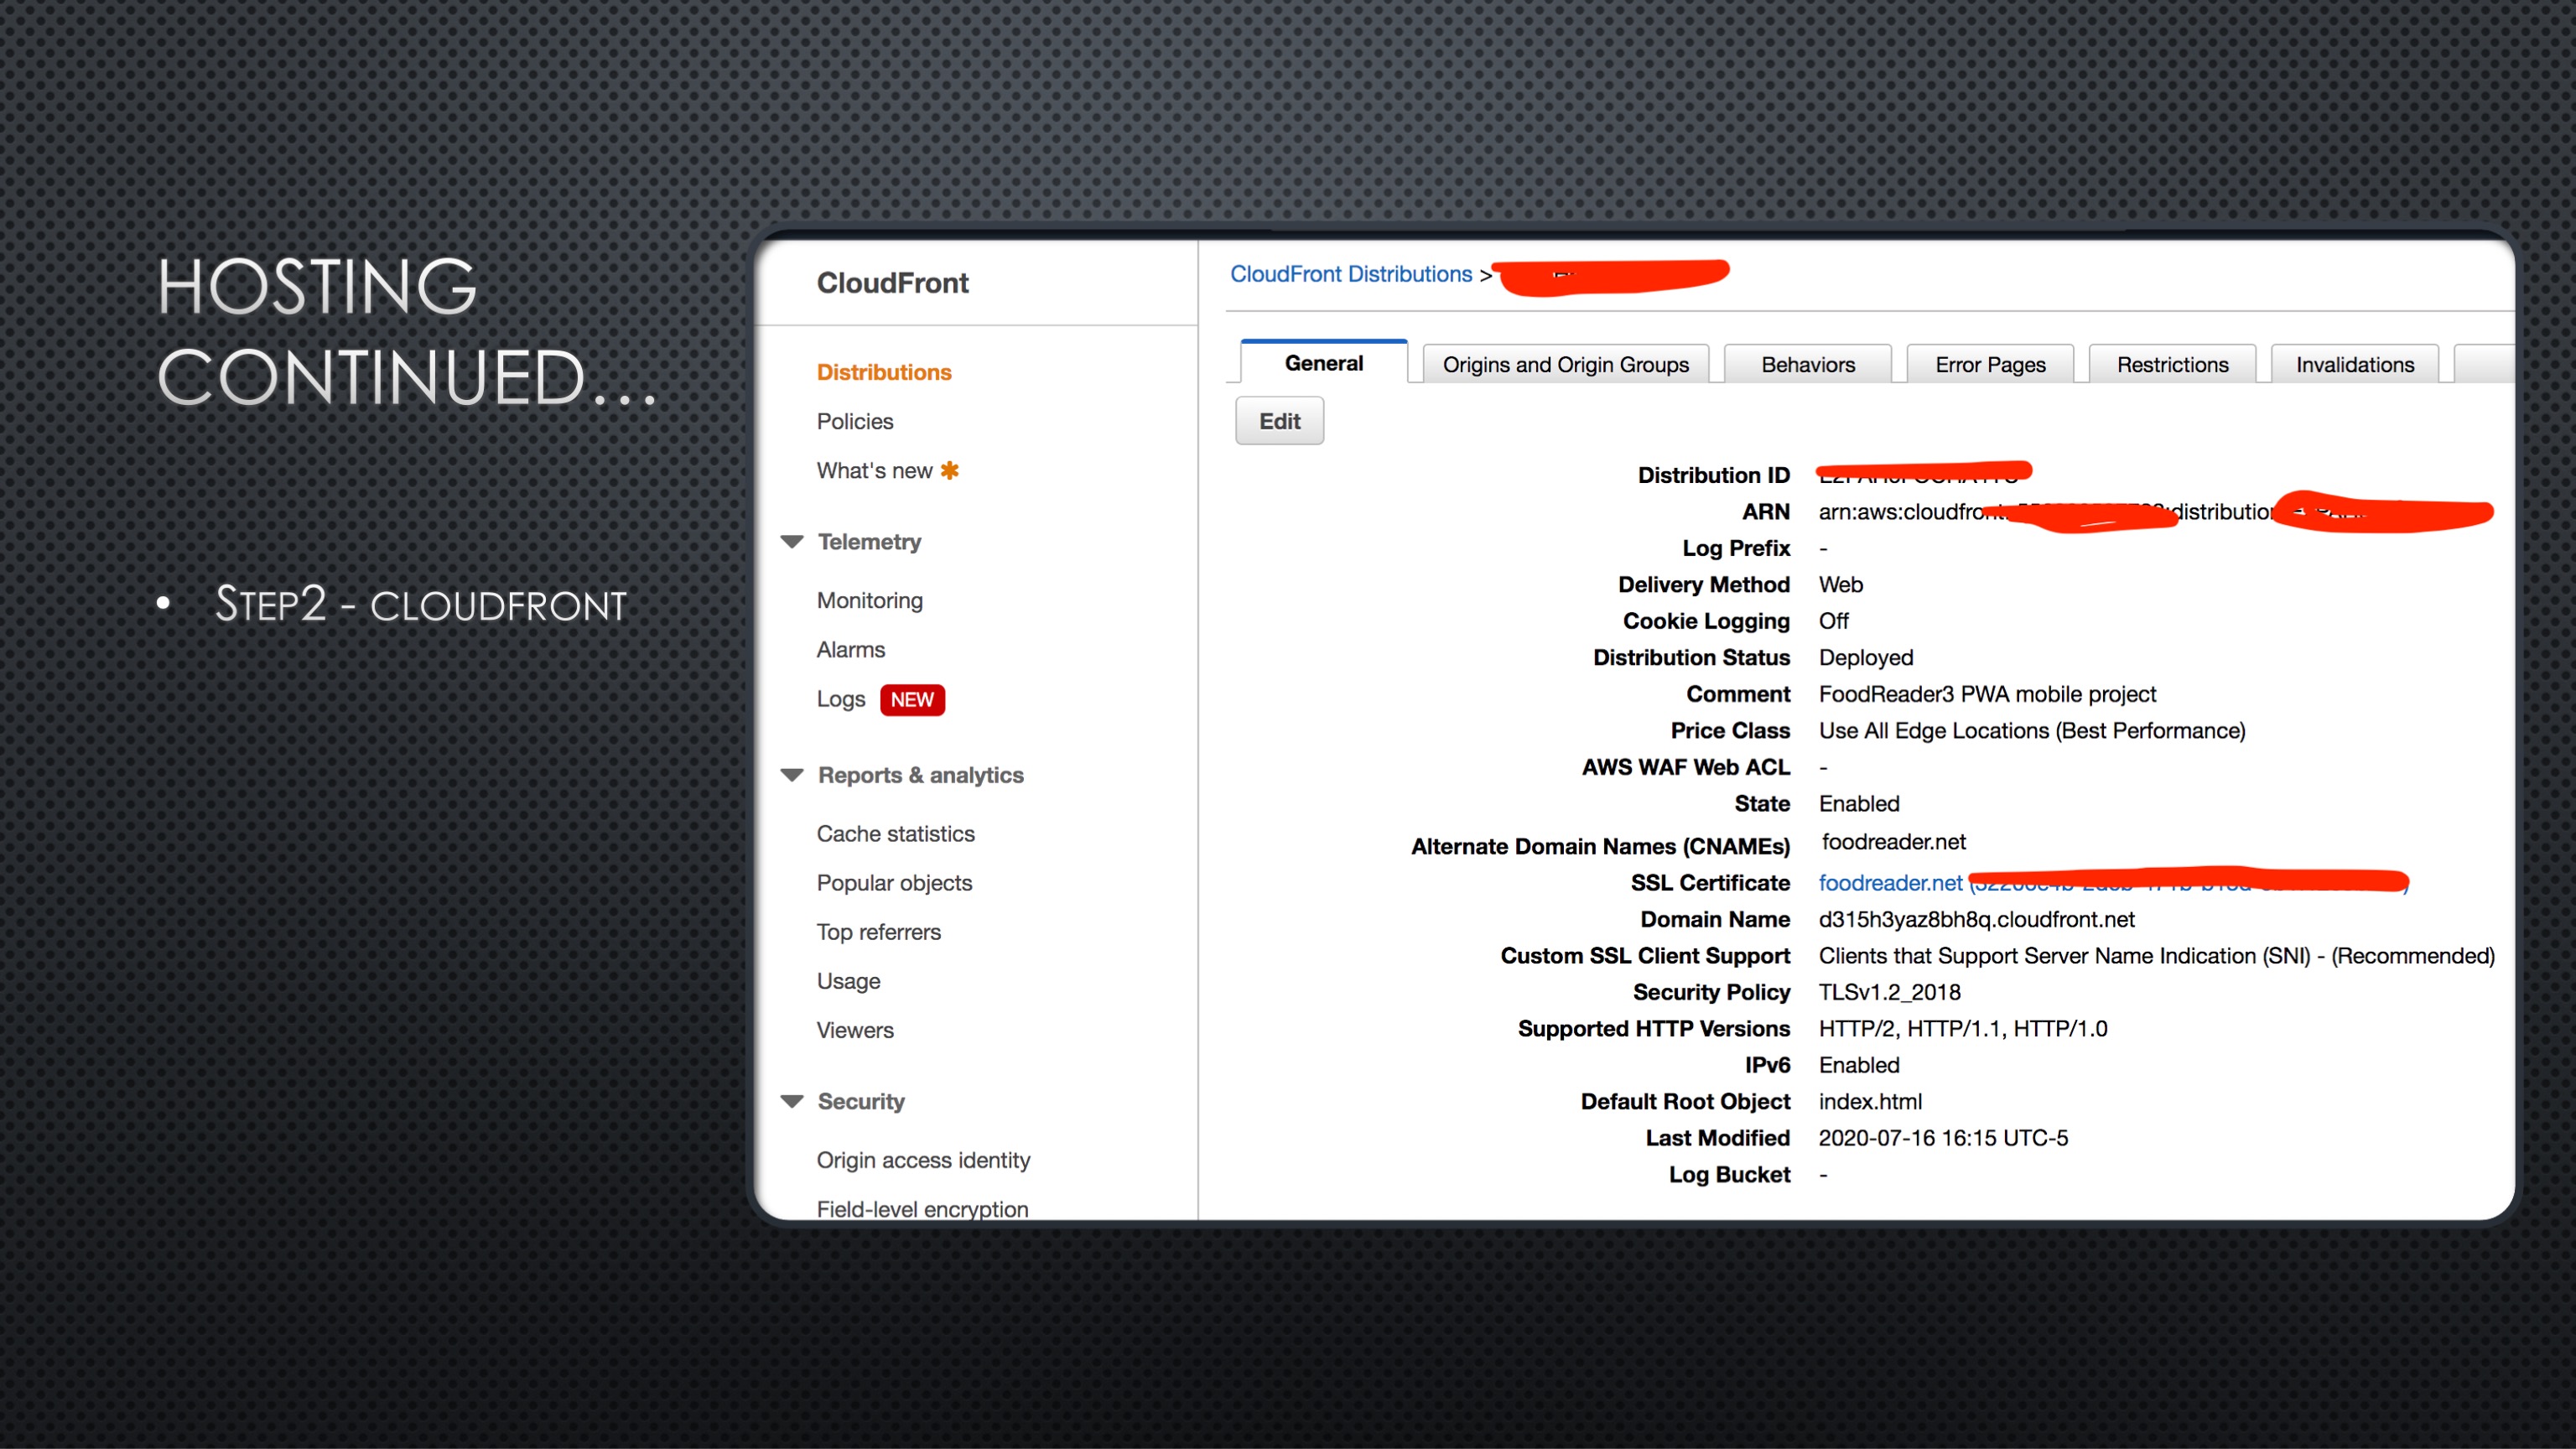Click the Deployed distribution status value

point(1865,657)
